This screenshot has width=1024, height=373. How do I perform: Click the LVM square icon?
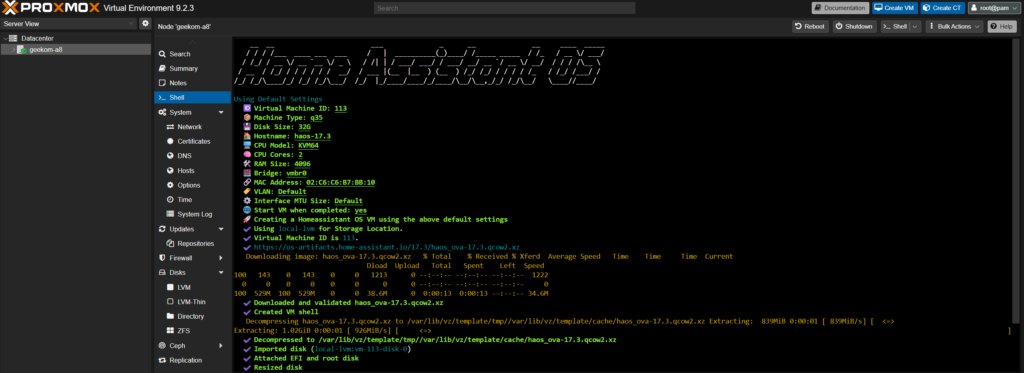coord(170,287)
